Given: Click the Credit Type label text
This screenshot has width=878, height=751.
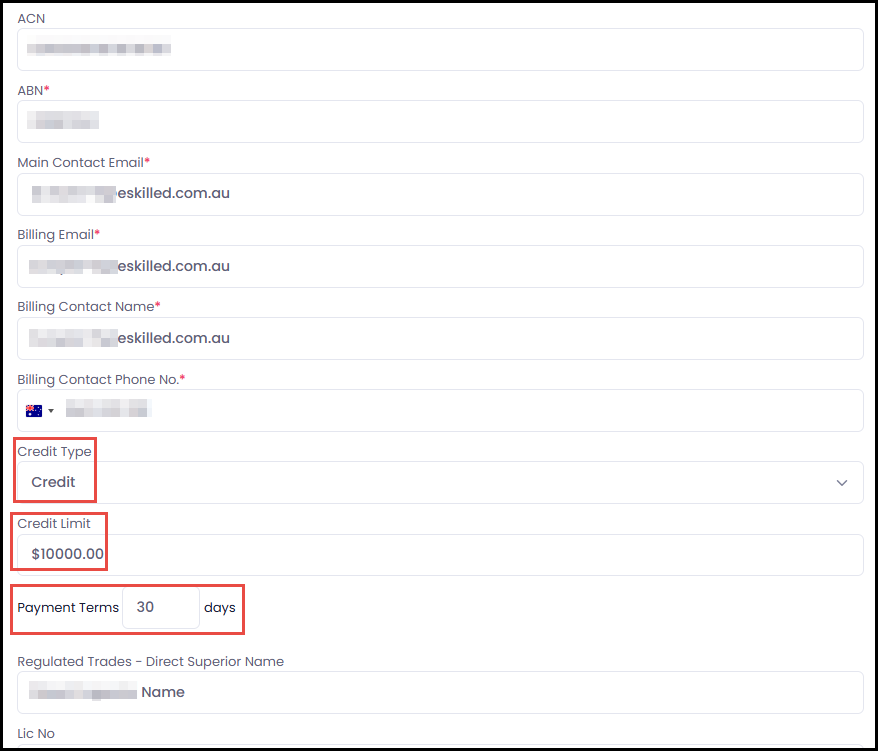Looking at the screenshot, I should point(54,452).
